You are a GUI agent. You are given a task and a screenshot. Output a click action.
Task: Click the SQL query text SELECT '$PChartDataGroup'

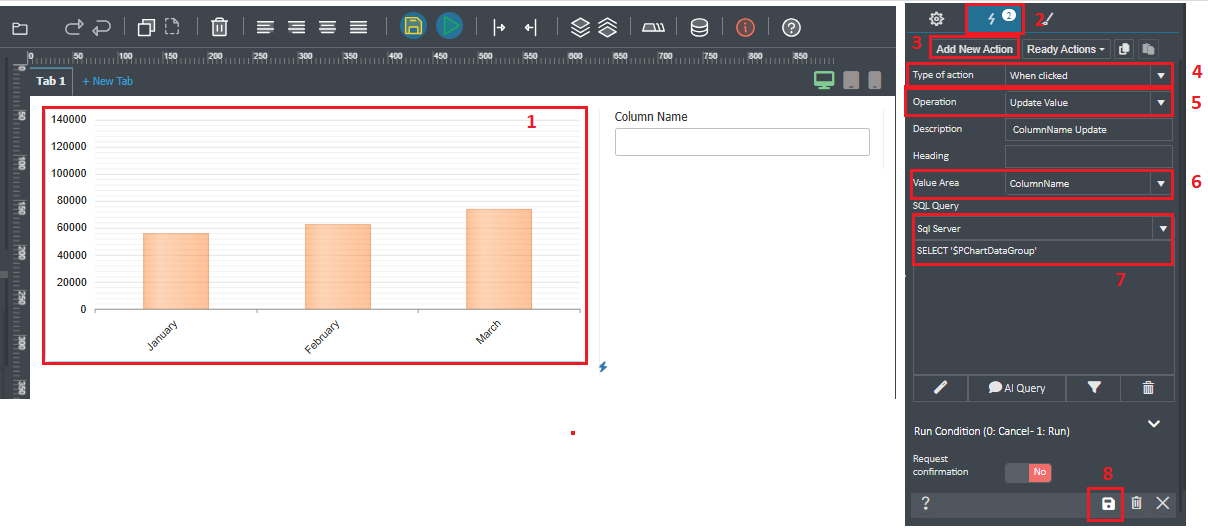click(x=977, y=251)
